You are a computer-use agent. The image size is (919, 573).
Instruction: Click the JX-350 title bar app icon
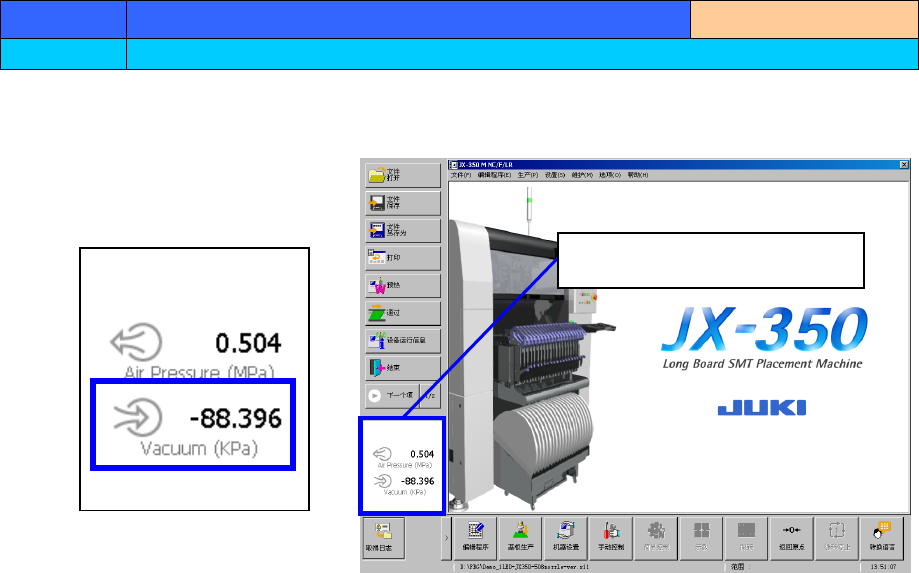click(x=453, y=165)
